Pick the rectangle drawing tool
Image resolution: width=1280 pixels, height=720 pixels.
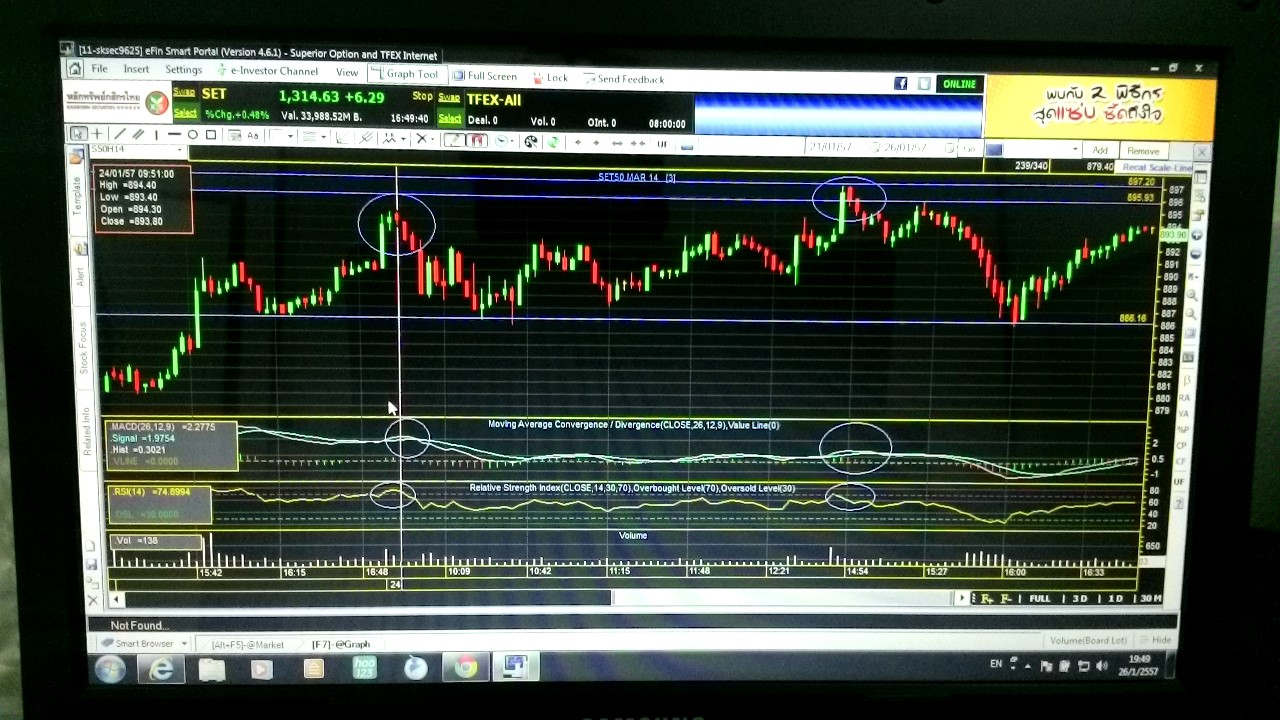[x=211, y=135]
